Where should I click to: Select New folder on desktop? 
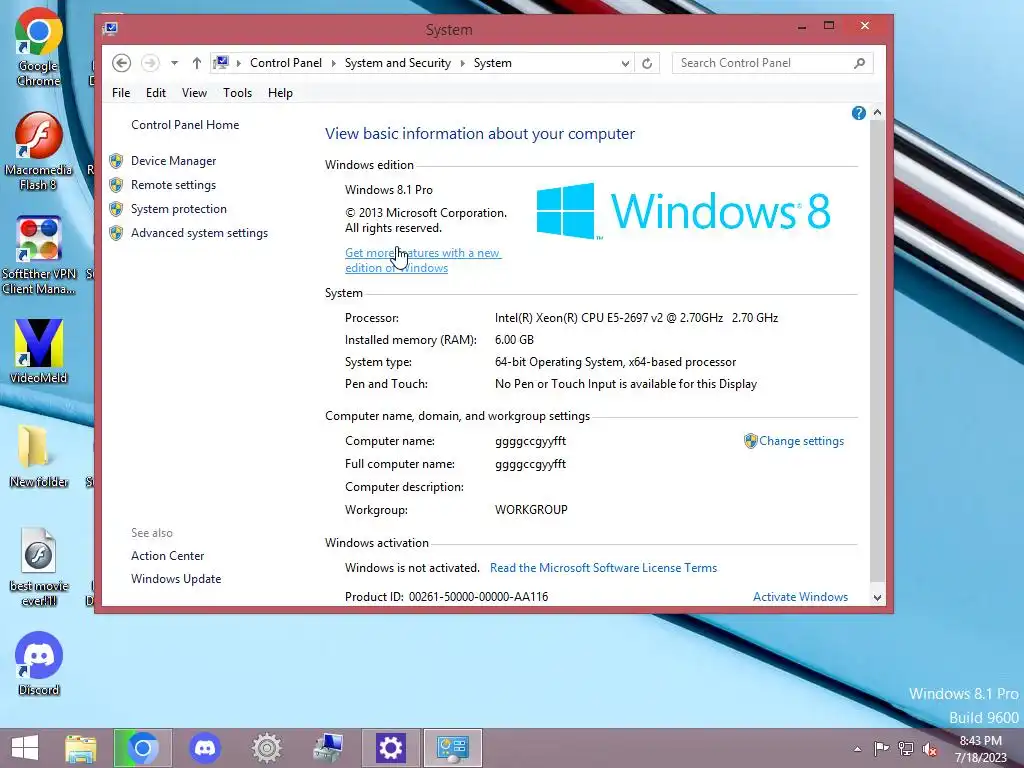(x=39, y=456)
